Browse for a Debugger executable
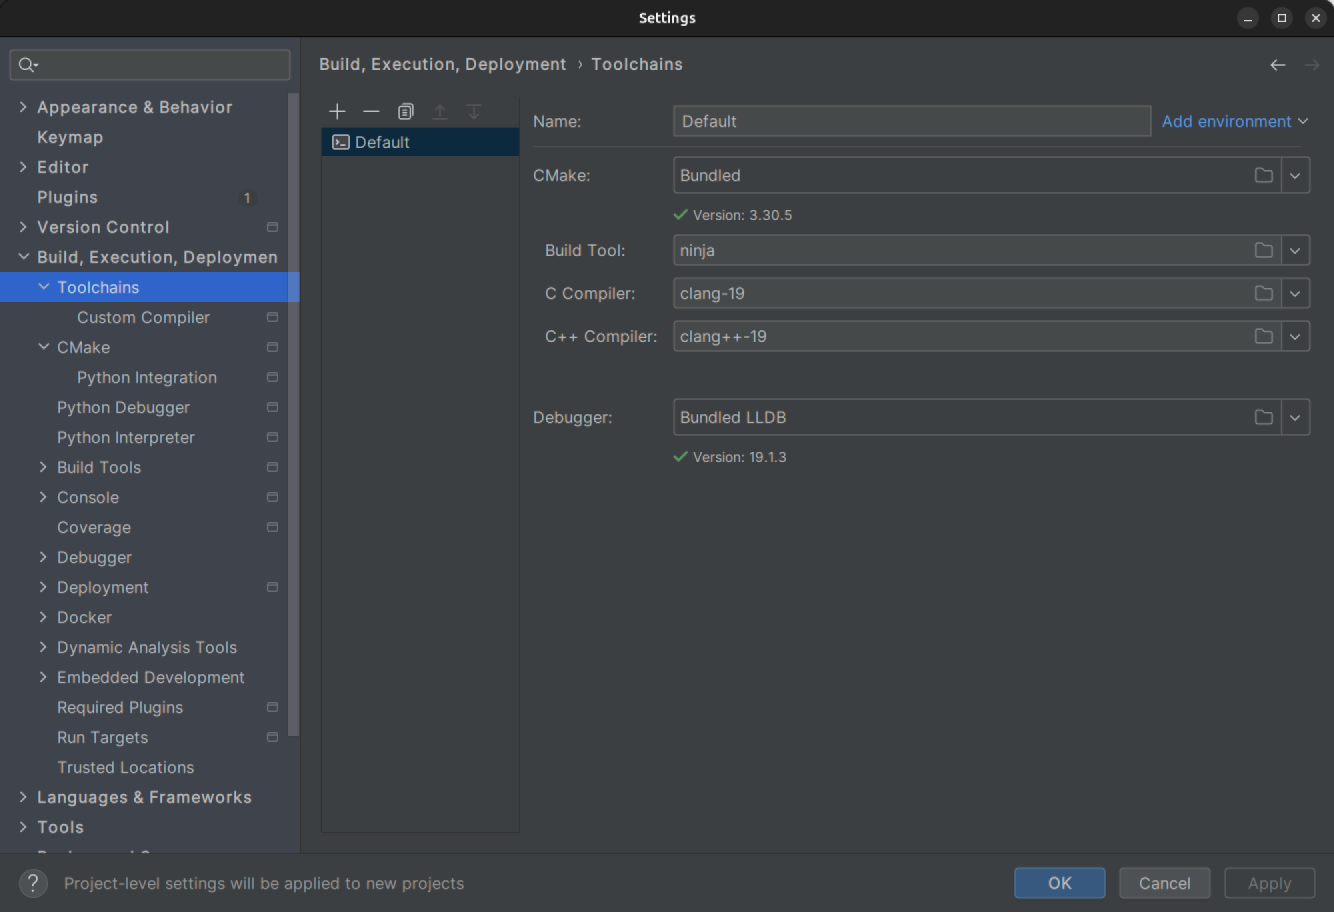The height and width of the screenshot is (912, 1334). tap(1262, 417)
